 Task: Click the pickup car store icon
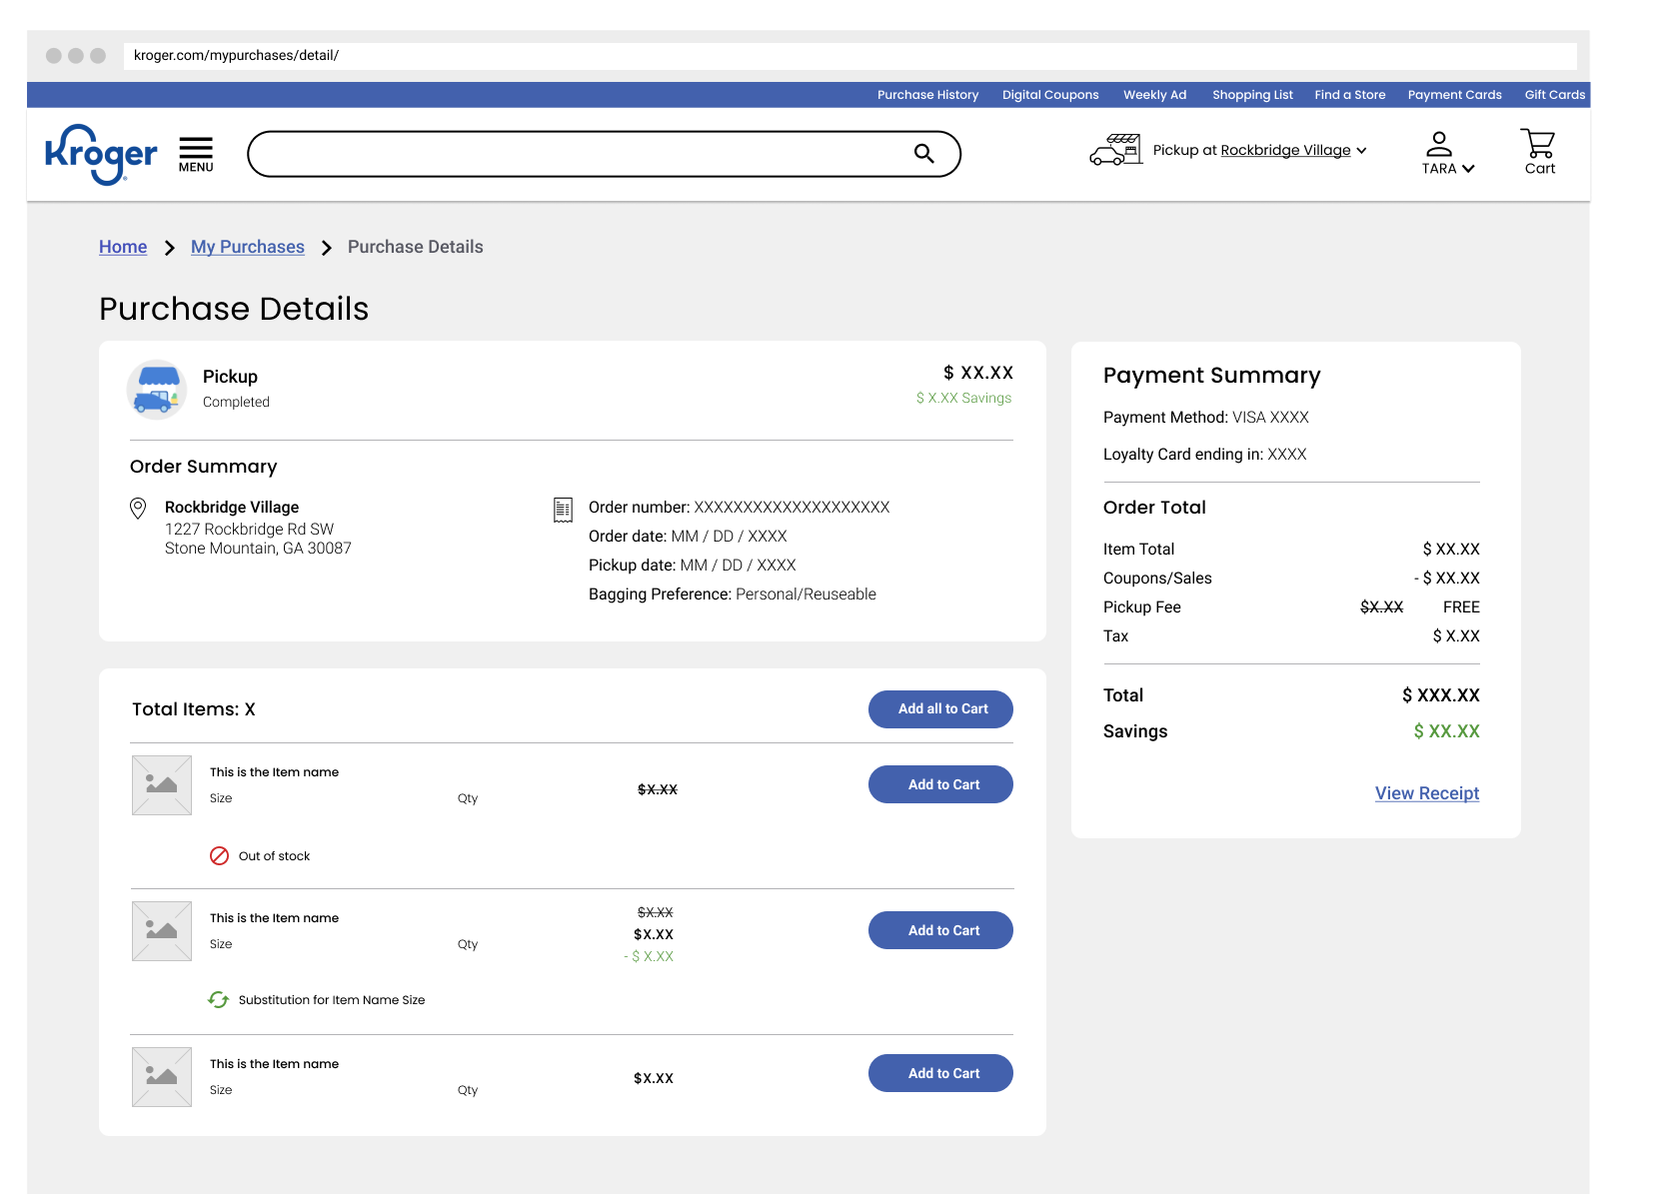tap(1116, 150)
